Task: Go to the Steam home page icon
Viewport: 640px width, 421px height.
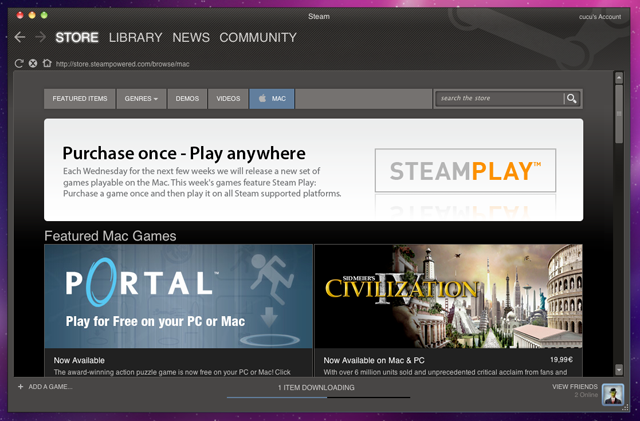Action: click(47, 63)
